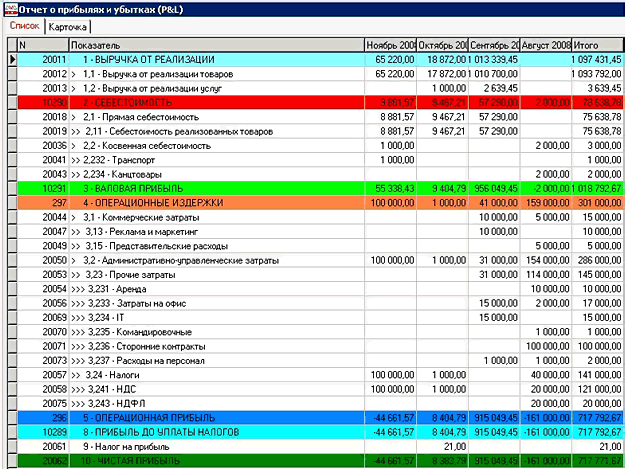
Task: Click the Август 2008 column header
Action: pyautogui.click(x=546, y=45)
